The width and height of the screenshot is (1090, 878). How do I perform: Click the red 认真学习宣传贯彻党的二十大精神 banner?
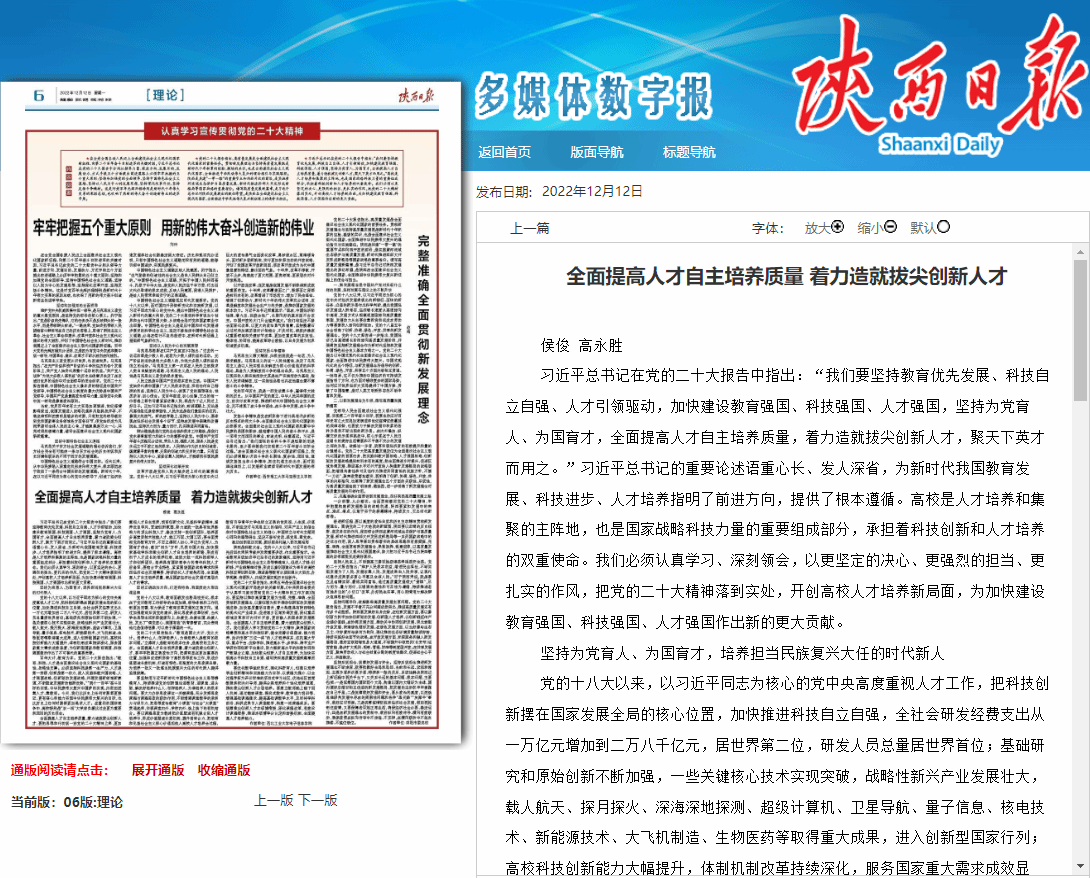pyautogui.click(x=232, y=131)
